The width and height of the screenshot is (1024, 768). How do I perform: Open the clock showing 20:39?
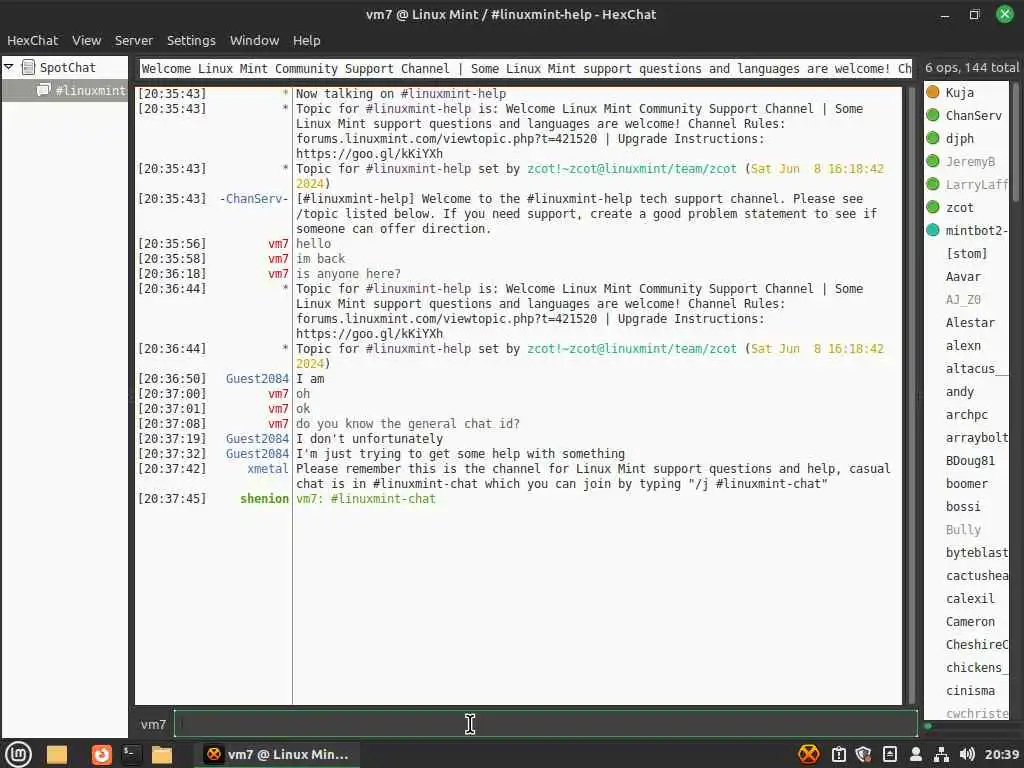pos(1001,754)
